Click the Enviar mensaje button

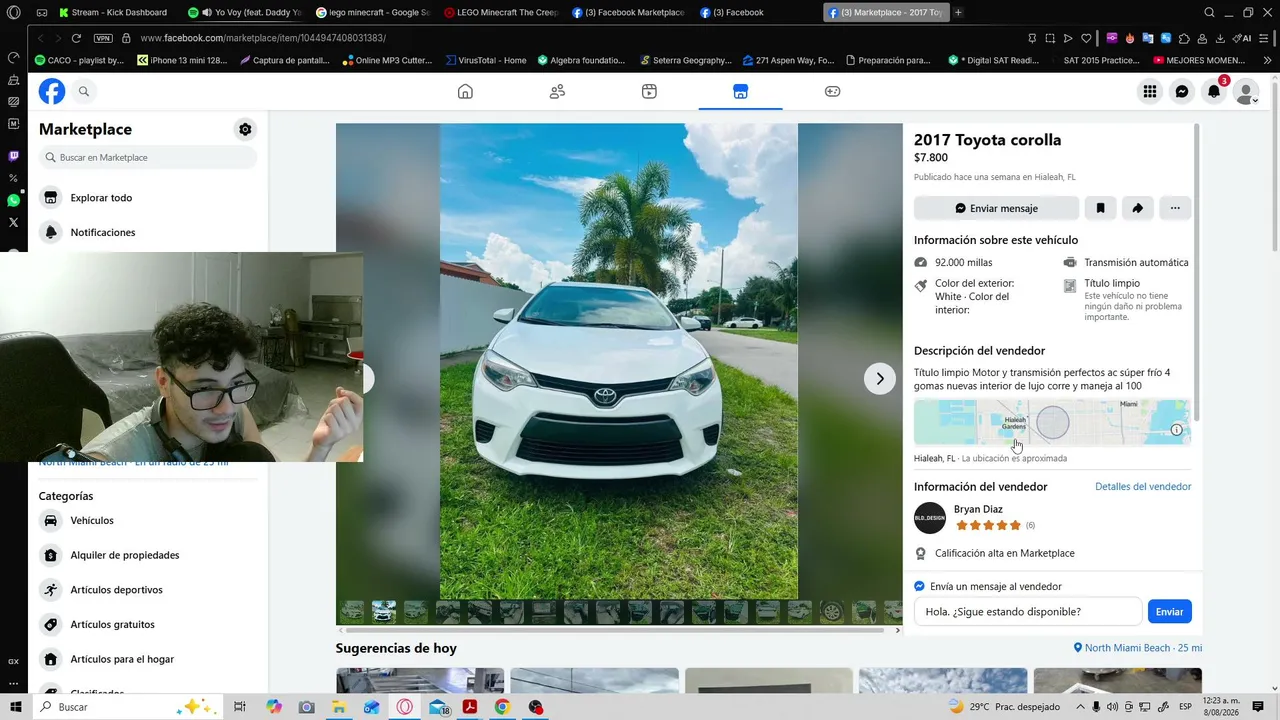[996, 208]
